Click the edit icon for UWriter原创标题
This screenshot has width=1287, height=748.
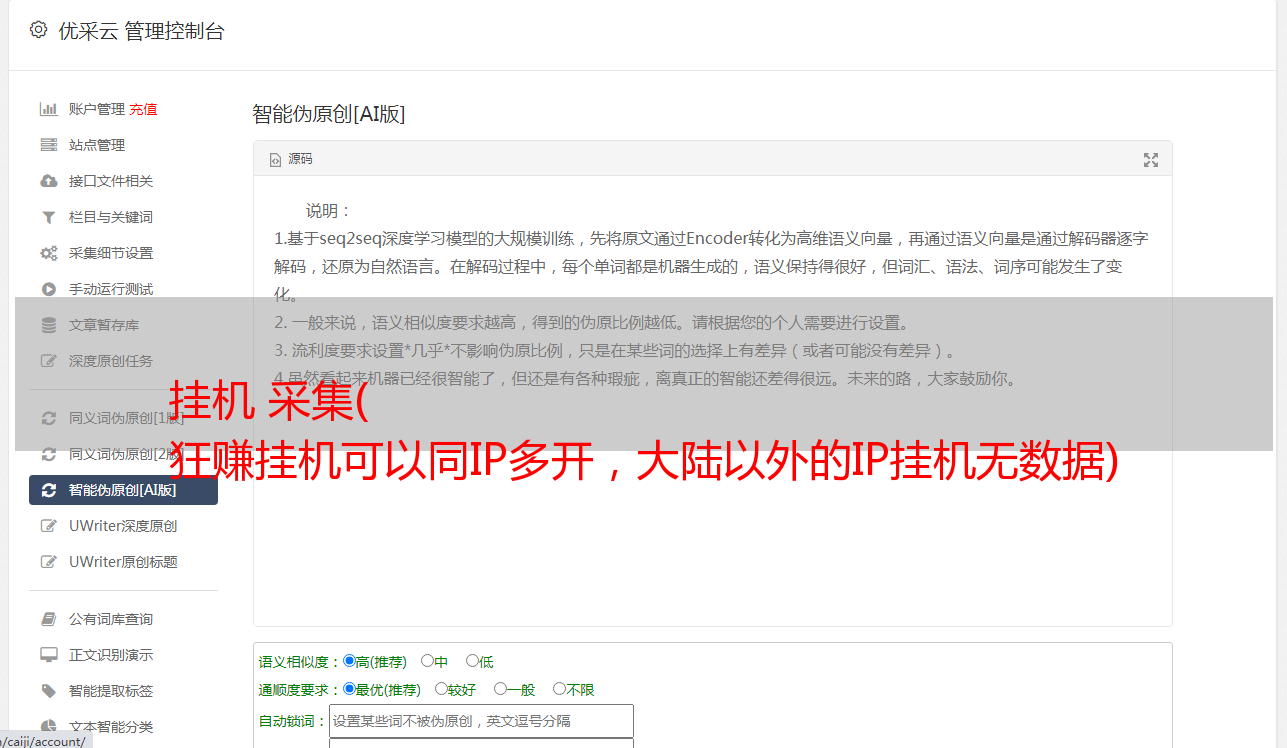pyautogui.click(x=48, y=562)
